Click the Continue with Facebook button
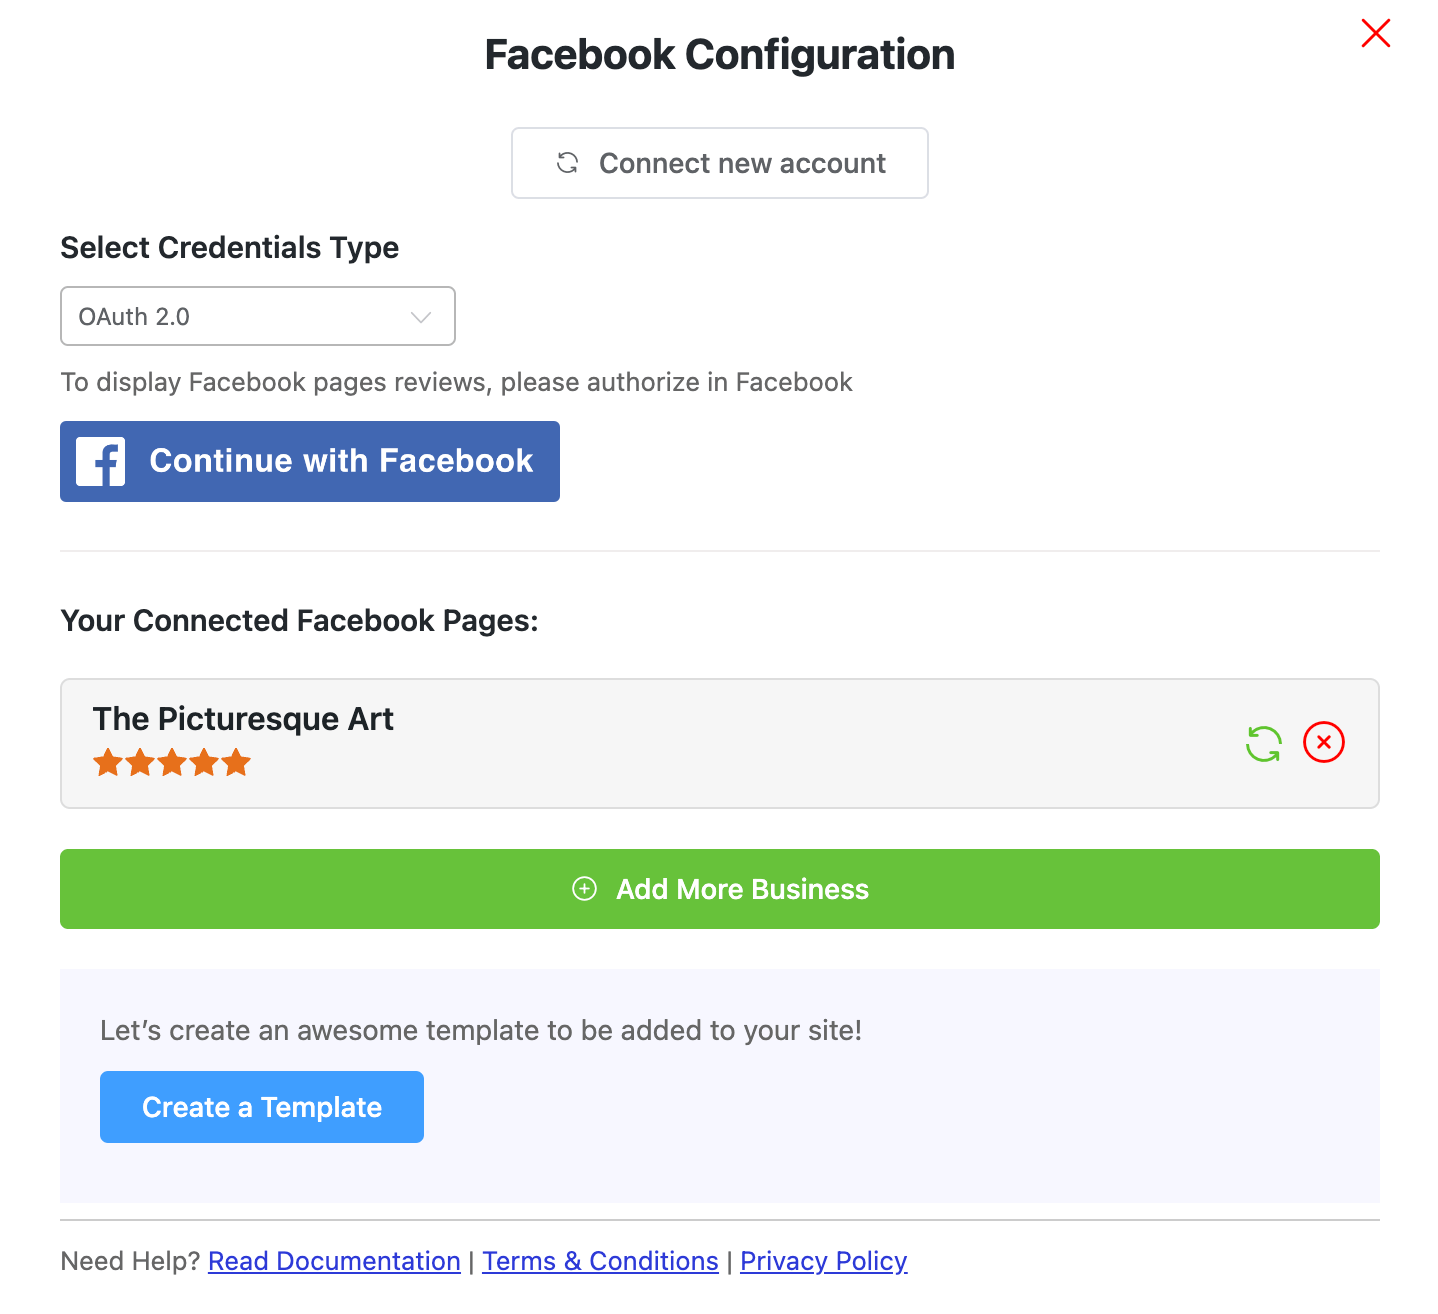Image resolution: width=1438 pixels, height=1314 pixels. point(310,461)
